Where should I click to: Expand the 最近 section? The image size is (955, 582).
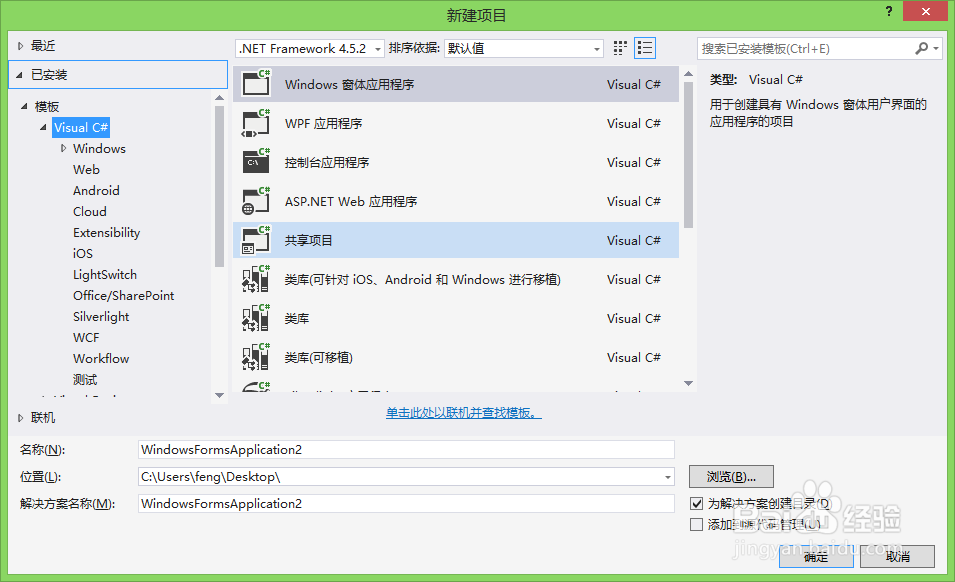21,46
